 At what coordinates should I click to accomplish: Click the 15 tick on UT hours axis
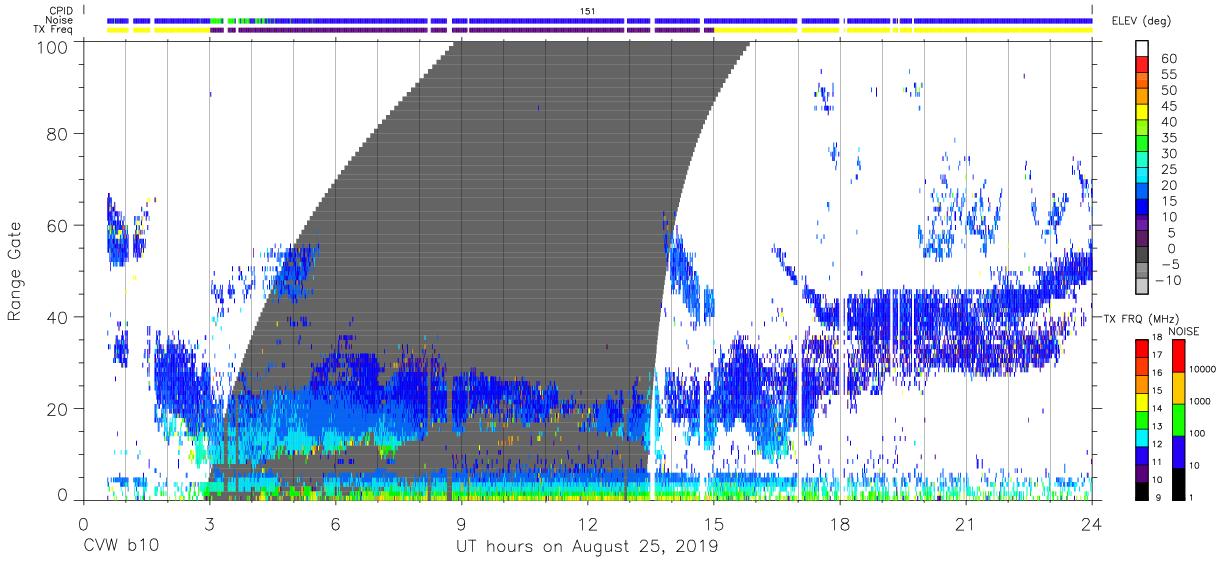(x=714, y=525)
